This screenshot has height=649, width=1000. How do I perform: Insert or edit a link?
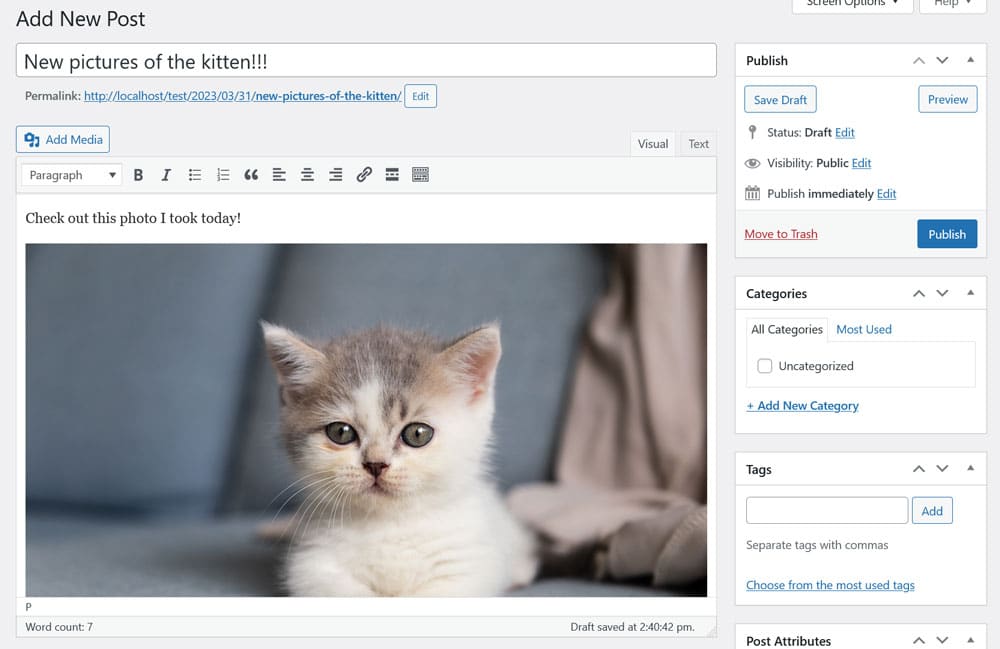coord(364,175)
